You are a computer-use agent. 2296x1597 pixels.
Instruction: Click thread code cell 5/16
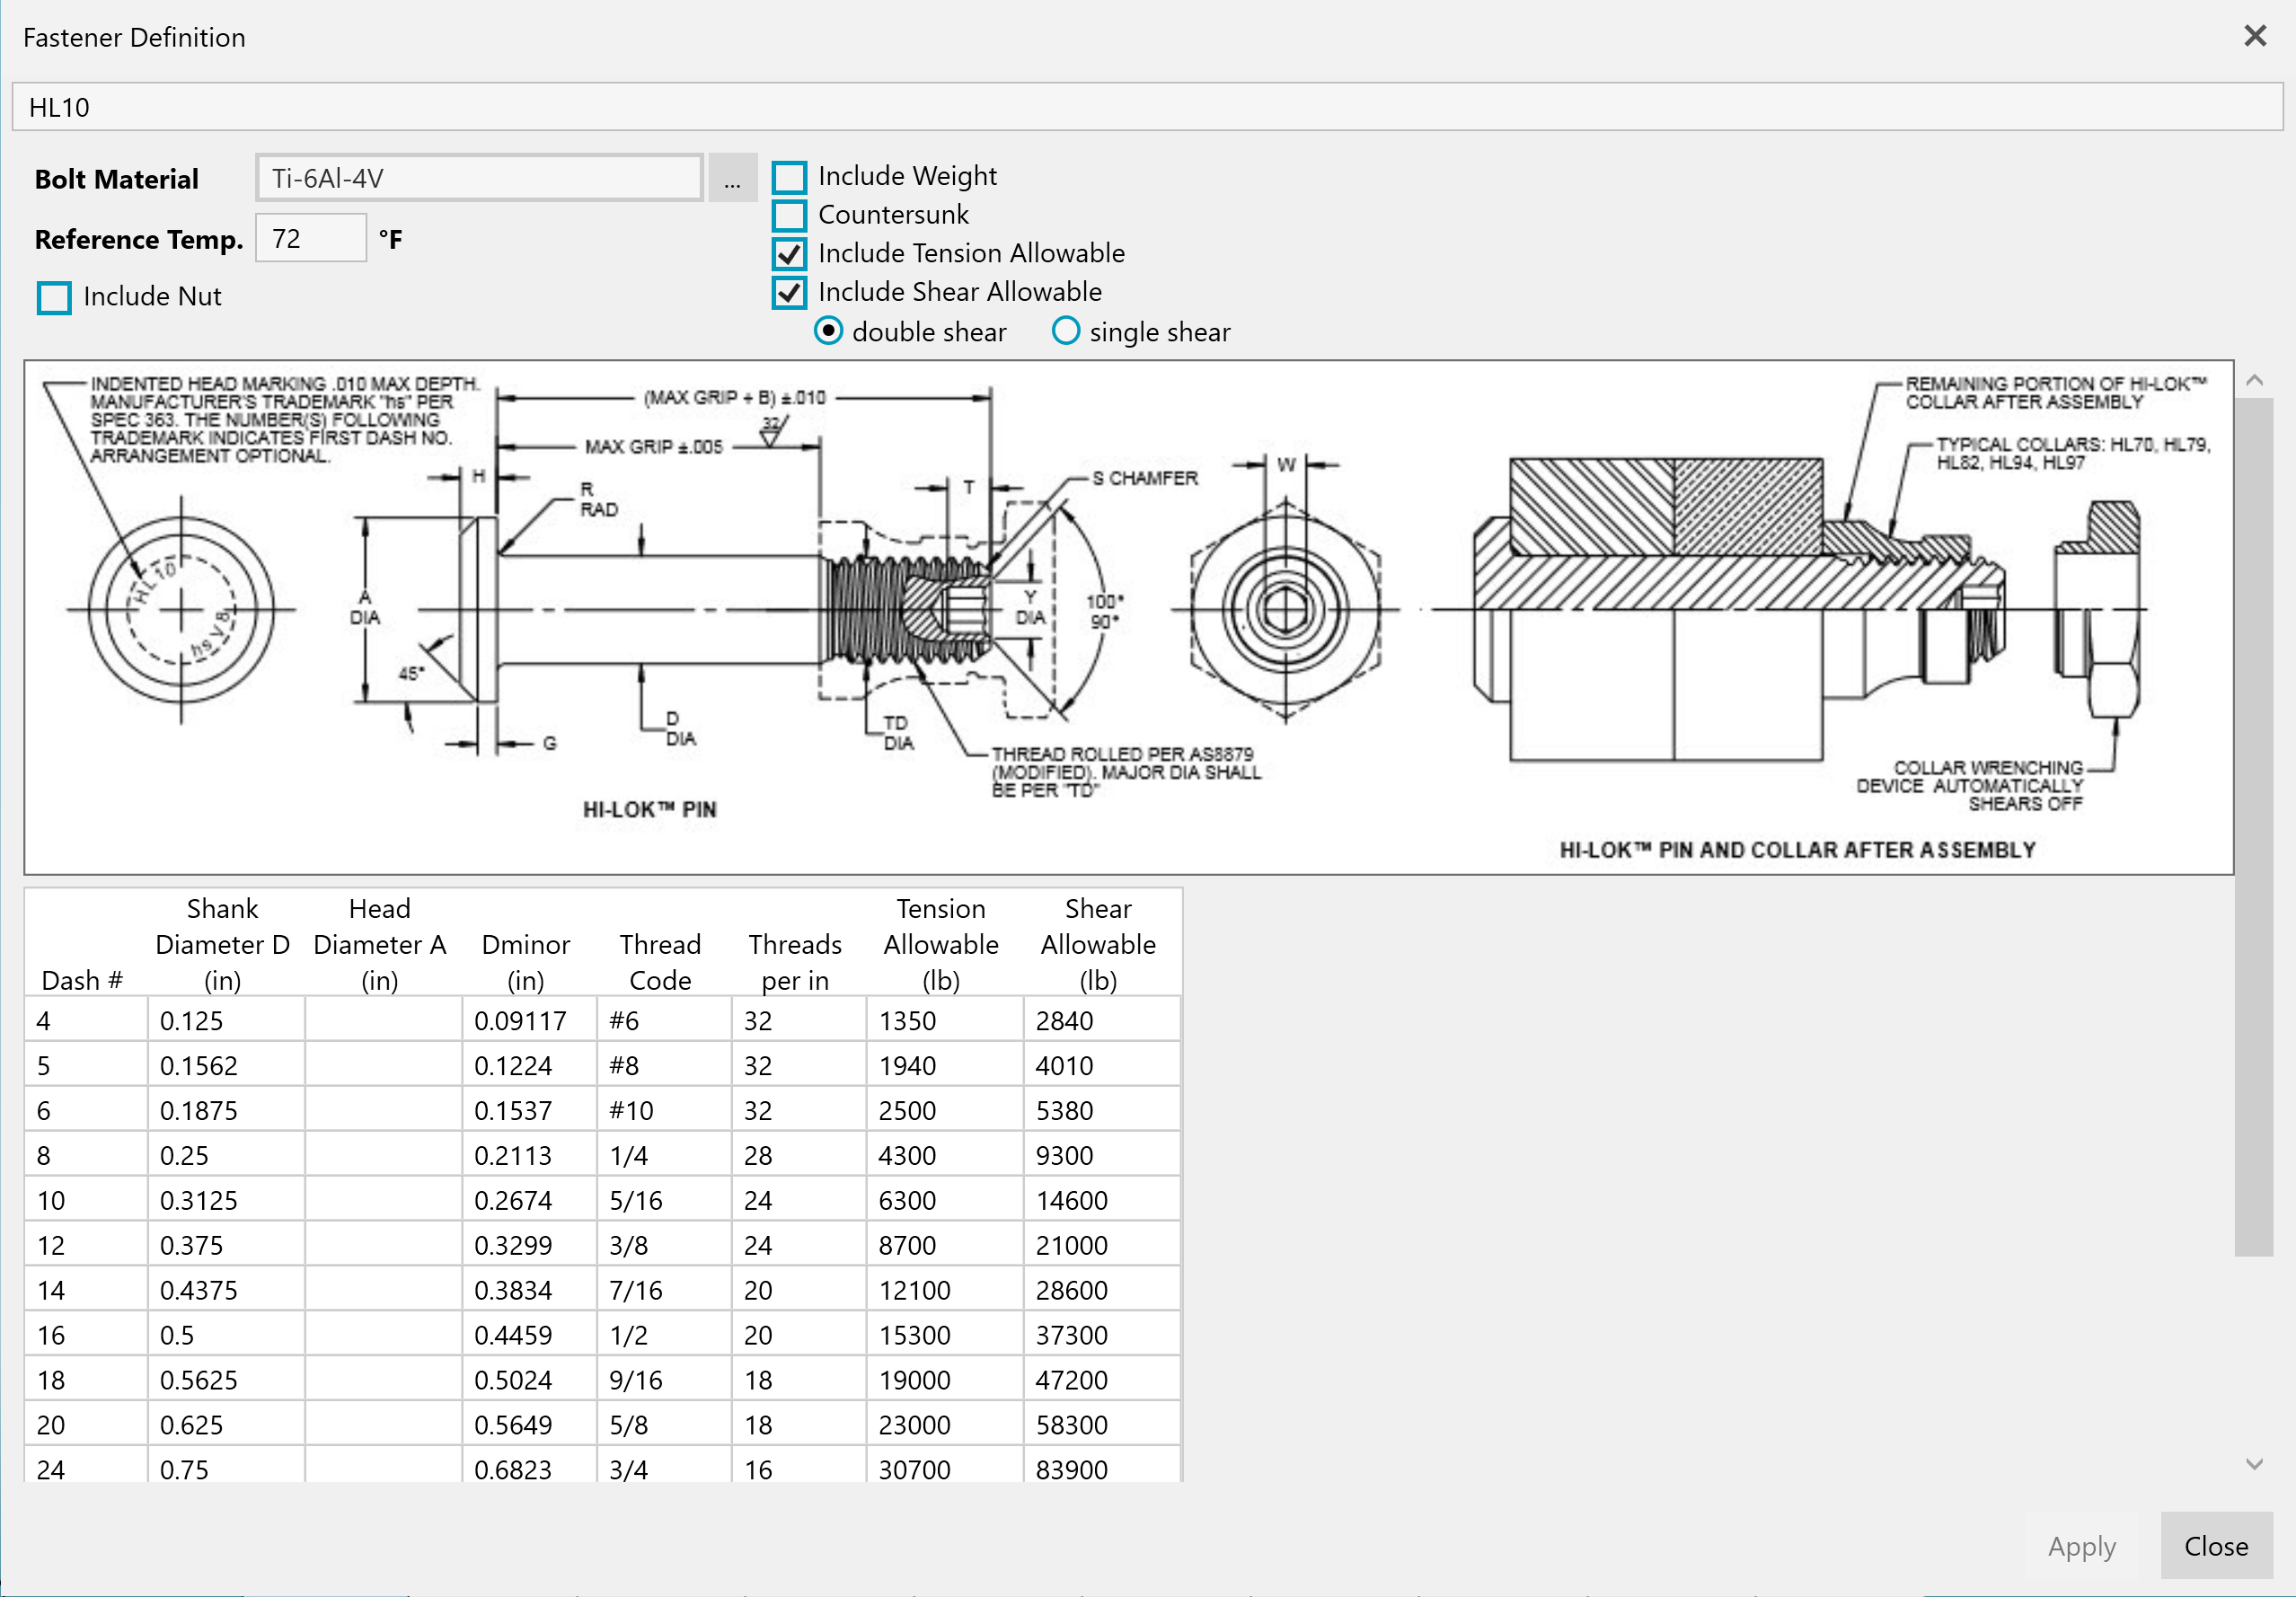pos(664,1200)
